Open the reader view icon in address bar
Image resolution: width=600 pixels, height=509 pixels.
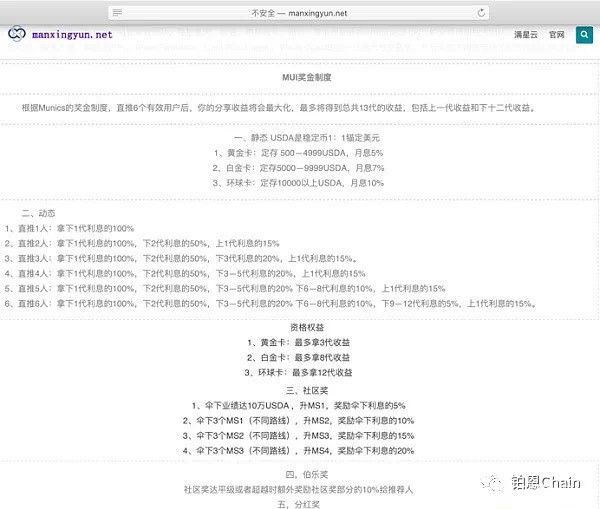click(117, 13)
